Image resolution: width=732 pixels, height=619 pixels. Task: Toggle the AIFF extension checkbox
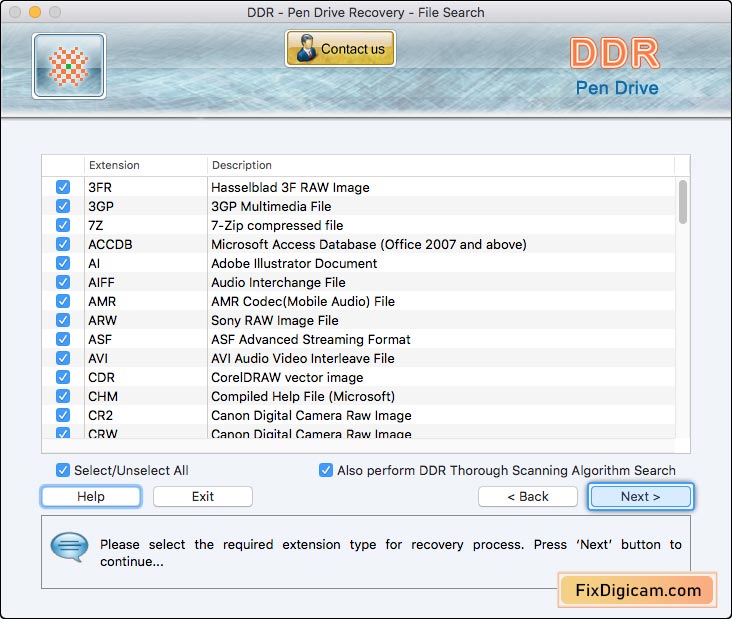click(x=63, y=282)
